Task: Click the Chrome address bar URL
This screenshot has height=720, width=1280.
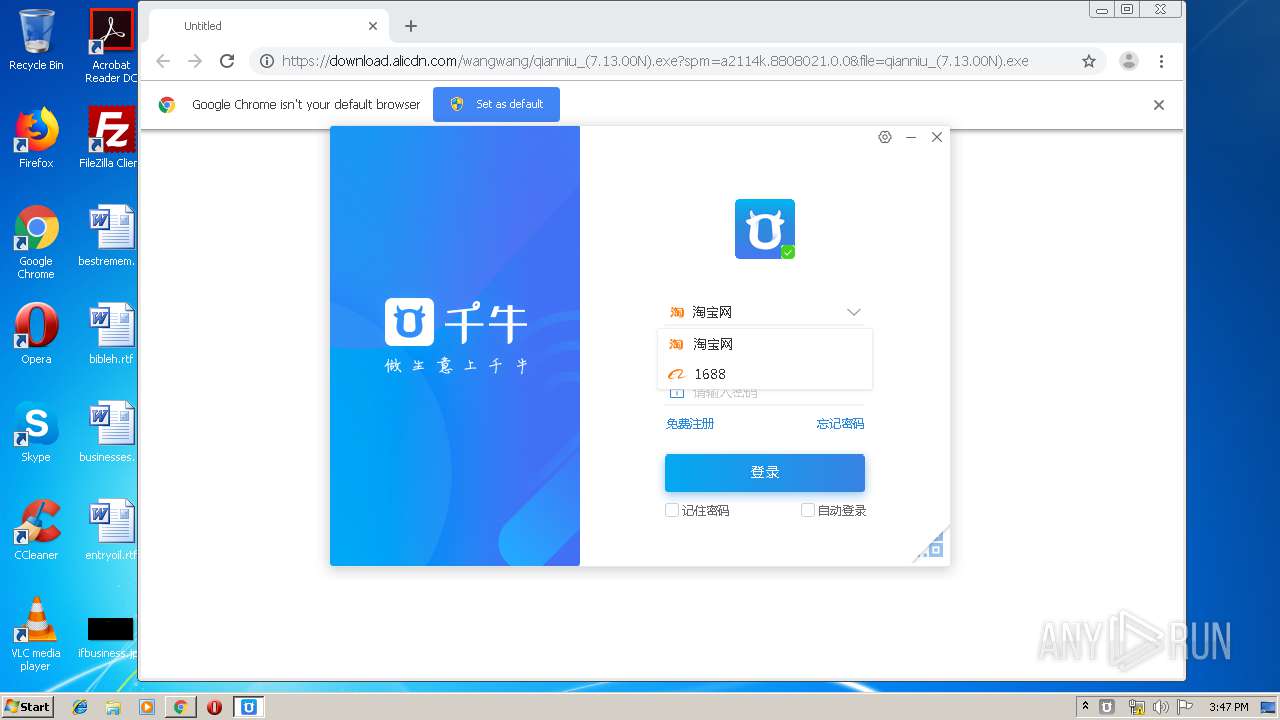Action: pyautogui.click(x=655, y=61)
